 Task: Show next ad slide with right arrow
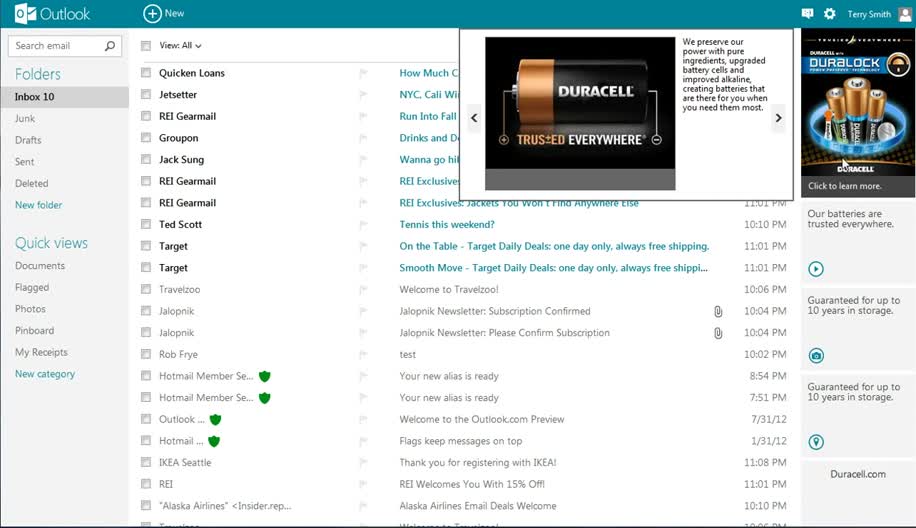(778, 117)
